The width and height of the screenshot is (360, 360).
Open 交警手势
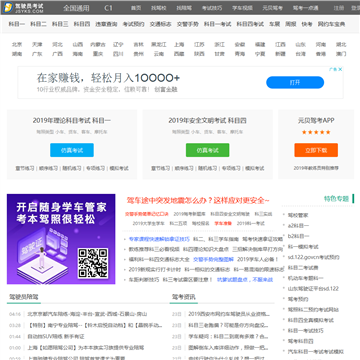(188, 24)
